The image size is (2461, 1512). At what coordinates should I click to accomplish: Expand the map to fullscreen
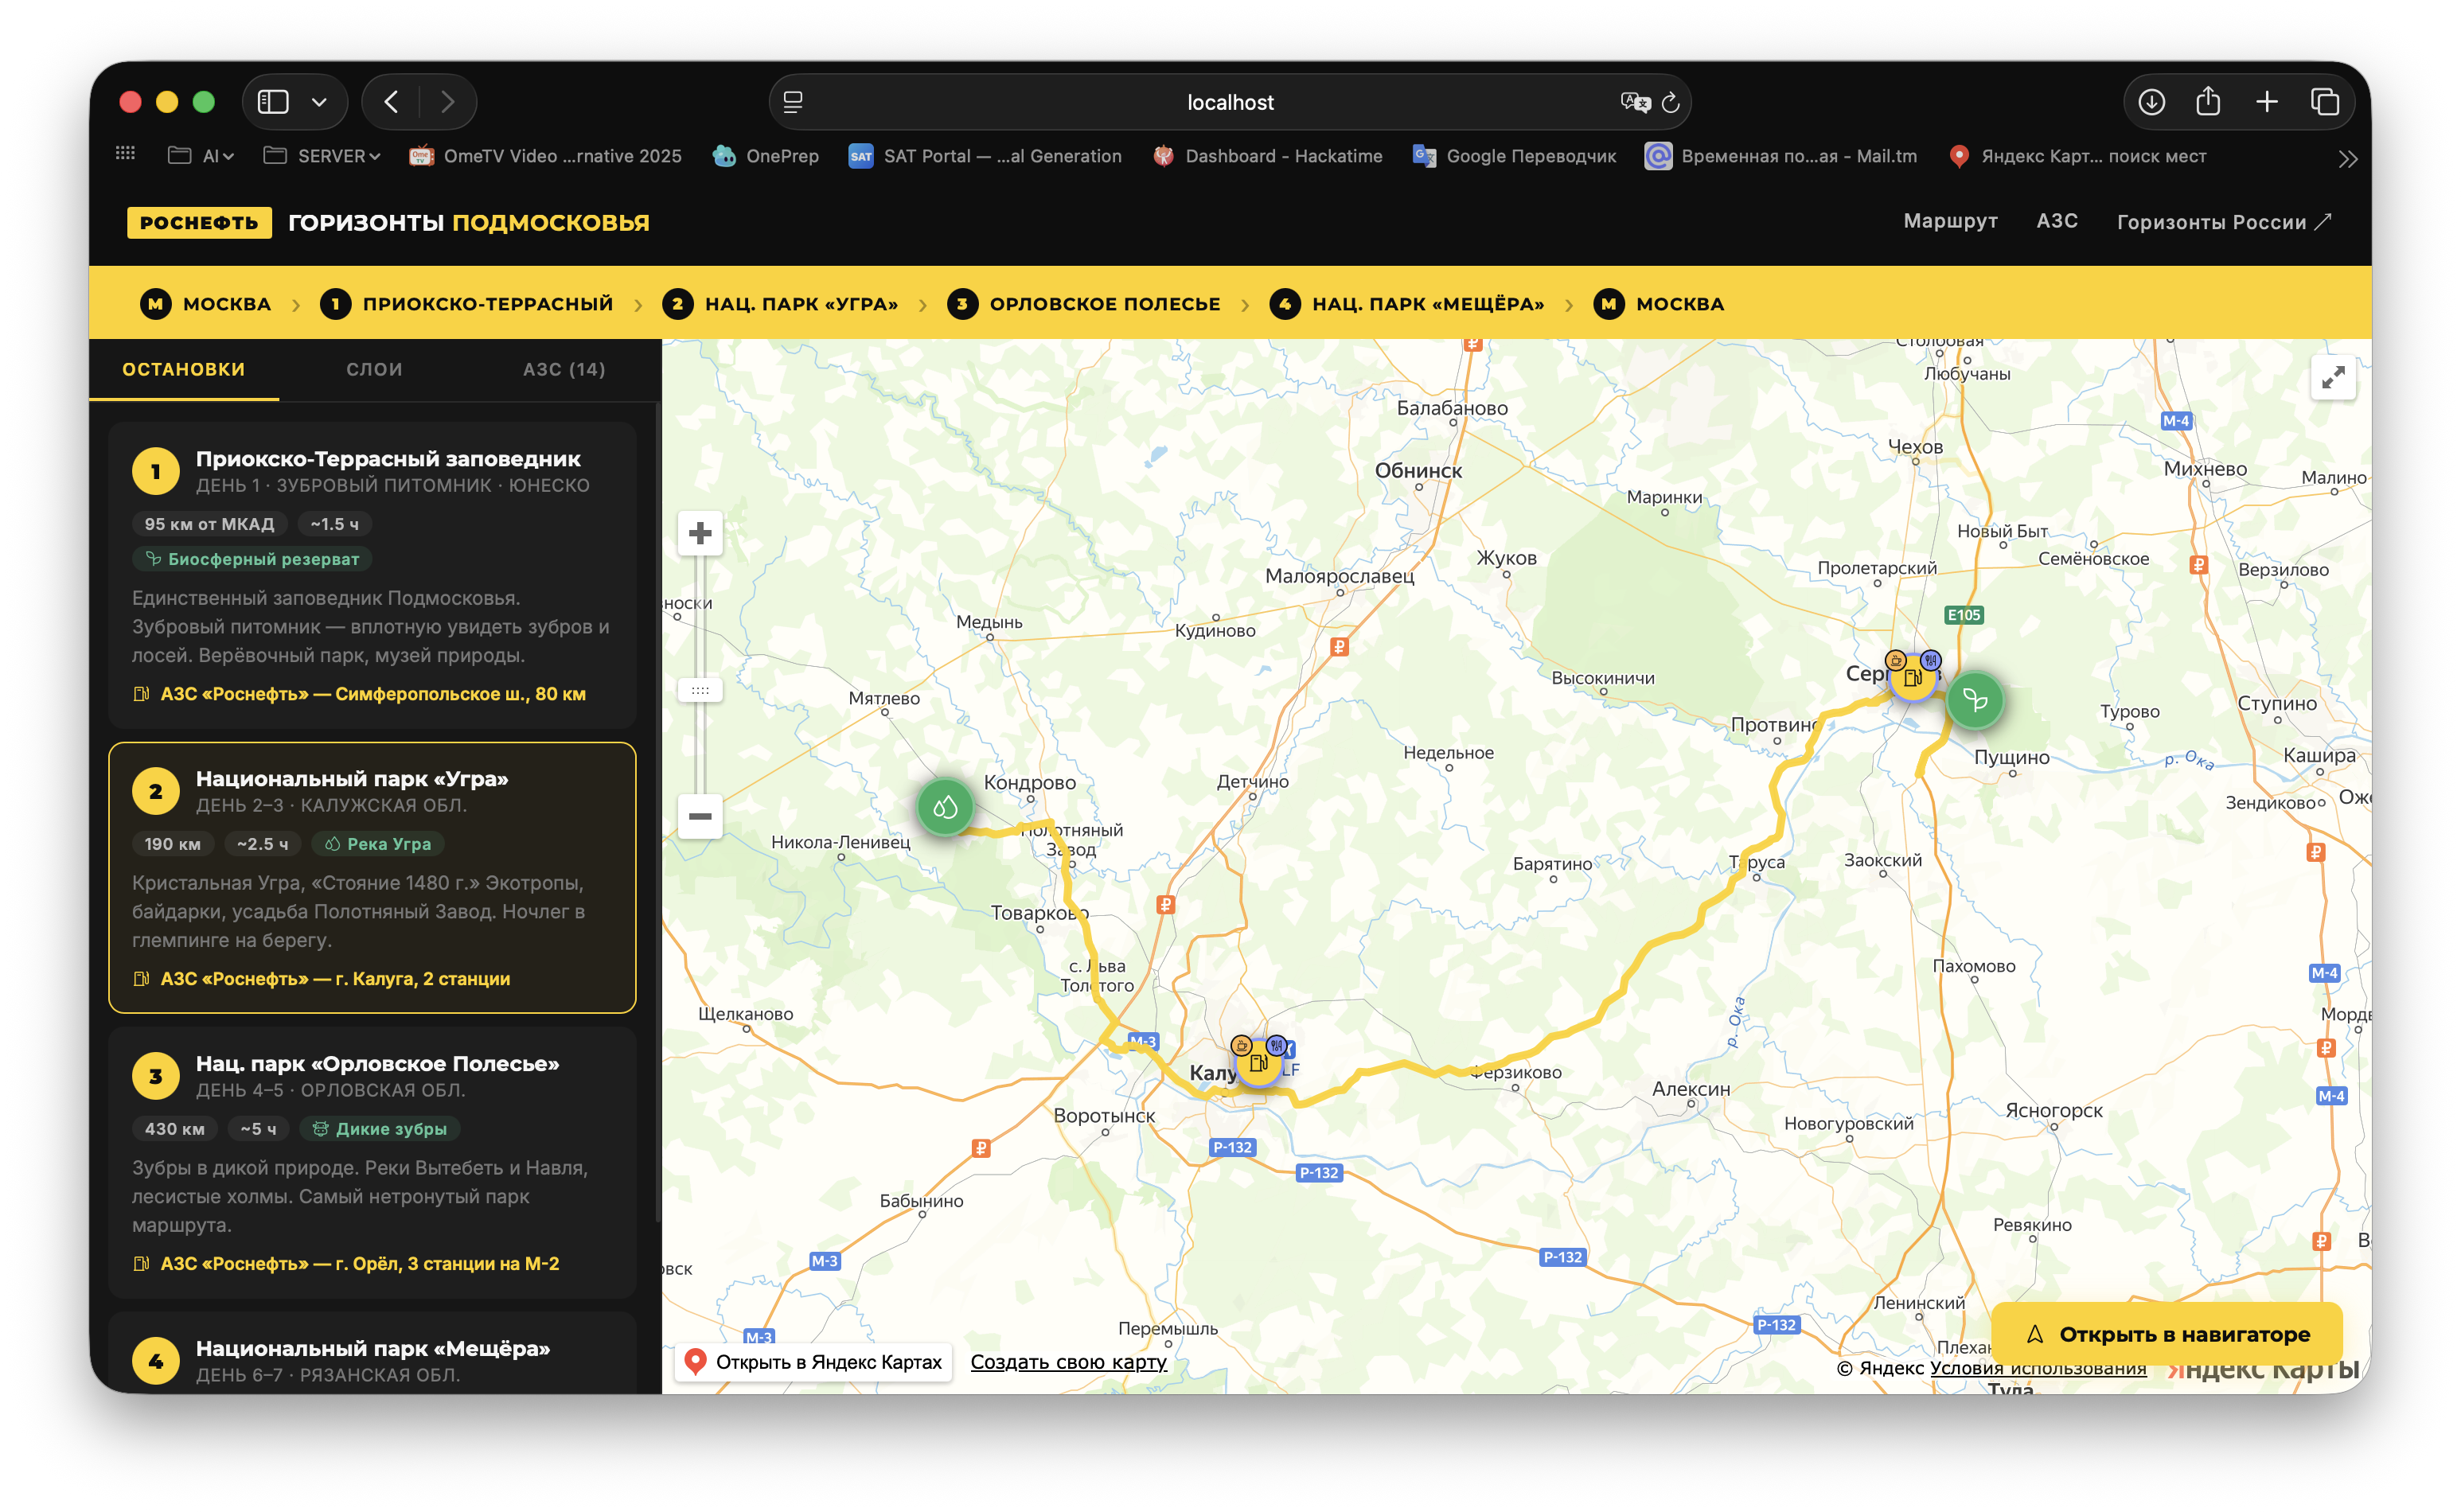[x=2333, y=378]
